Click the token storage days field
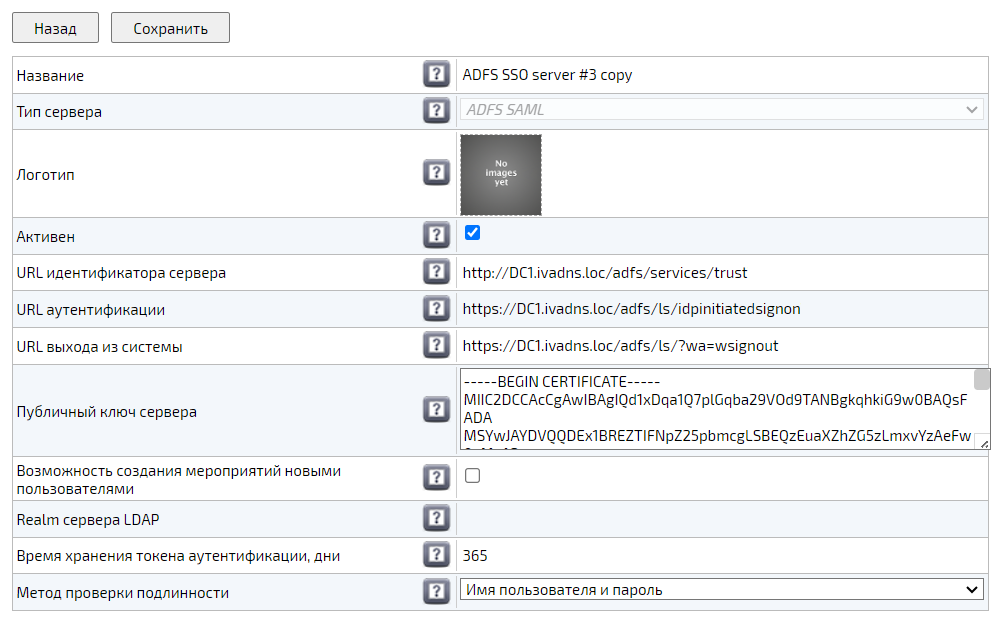1000x623 pixels. 720,555
